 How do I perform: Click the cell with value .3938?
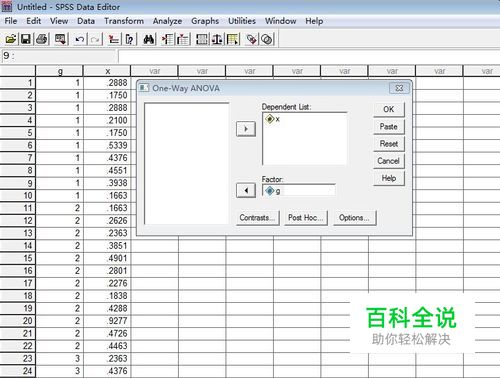pyautogui.click(x=107, y=183)
